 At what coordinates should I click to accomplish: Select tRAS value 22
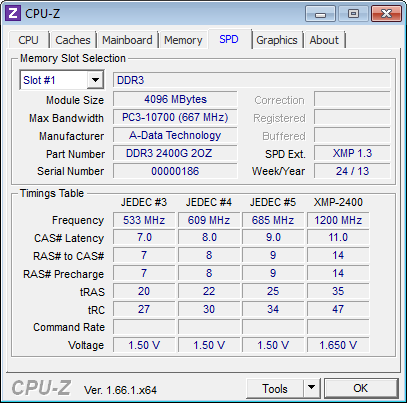coord(209,291)
